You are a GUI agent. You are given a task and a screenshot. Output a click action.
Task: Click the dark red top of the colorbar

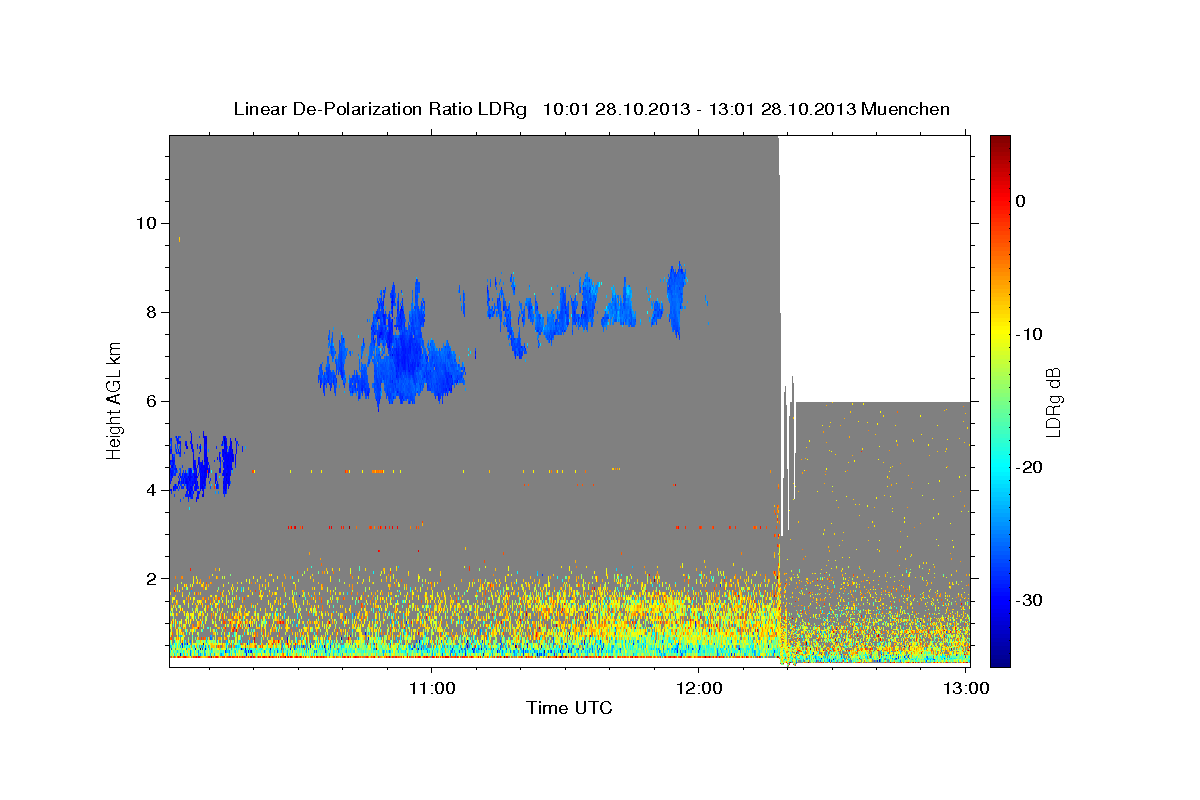(x=1000, y=142)
